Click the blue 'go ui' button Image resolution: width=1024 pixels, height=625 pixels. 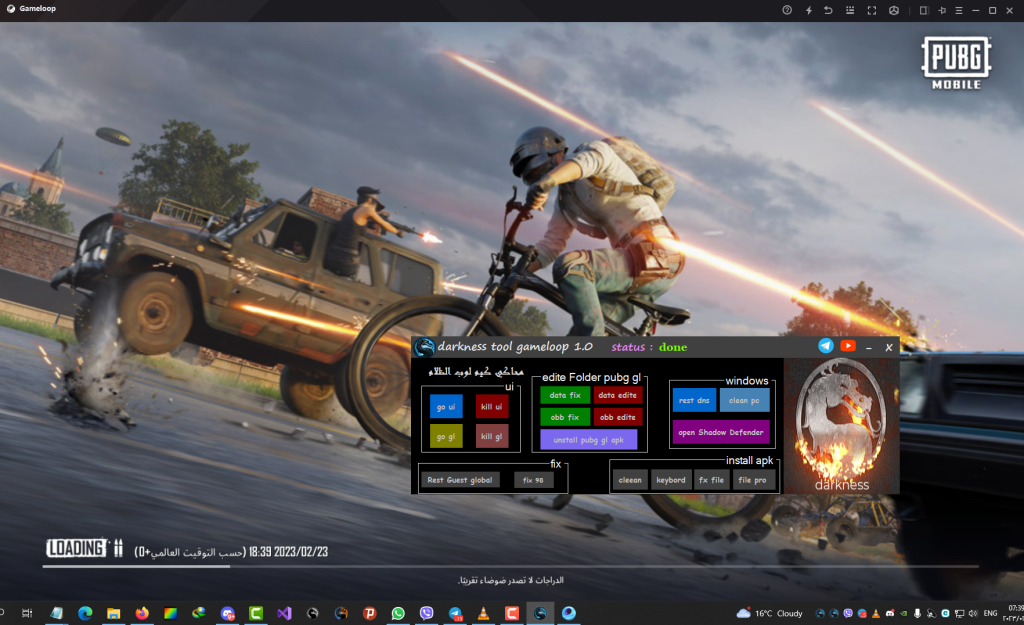446,406
